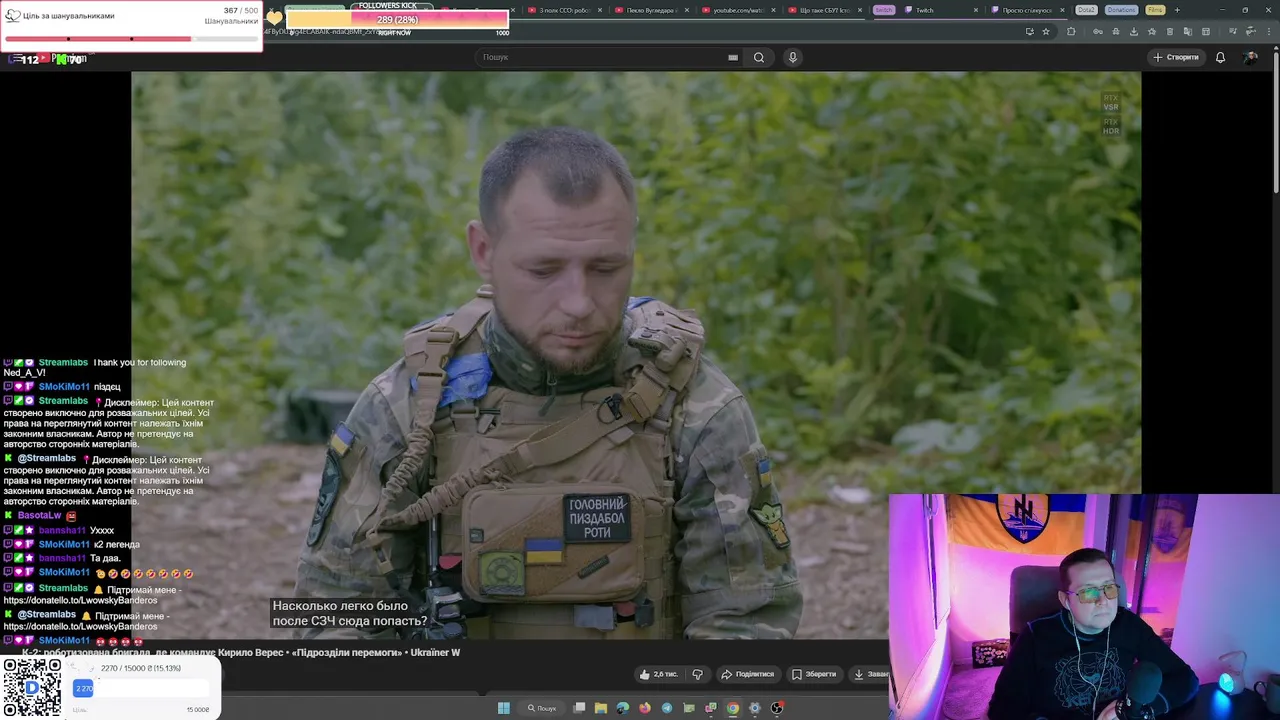The height and width of the screenshot is (720, 1280).
Task: Switch to the Twitch tab
Action: coord(940,10)
